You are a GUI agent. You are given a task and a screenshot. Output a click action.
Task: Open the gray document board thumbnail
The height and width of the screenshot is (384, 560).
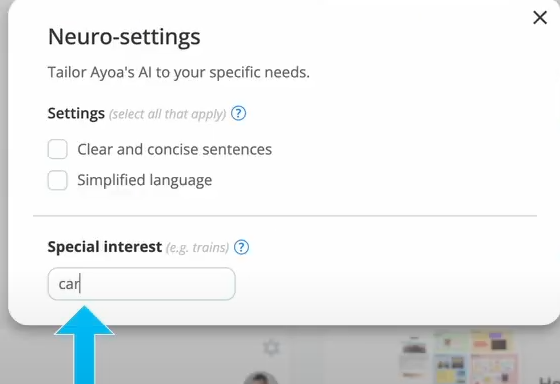414,357
